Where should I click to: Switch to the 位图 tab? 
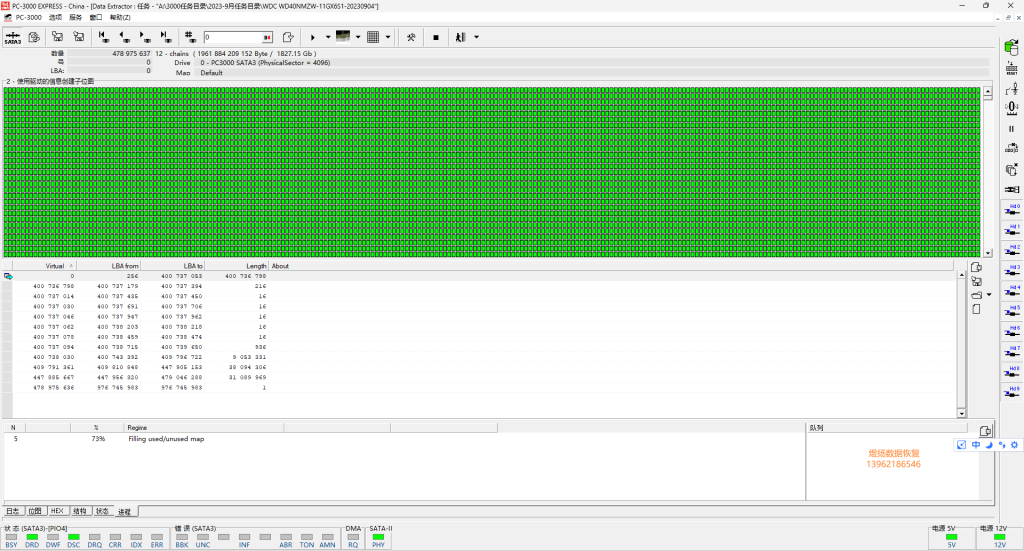pos(35,511)
